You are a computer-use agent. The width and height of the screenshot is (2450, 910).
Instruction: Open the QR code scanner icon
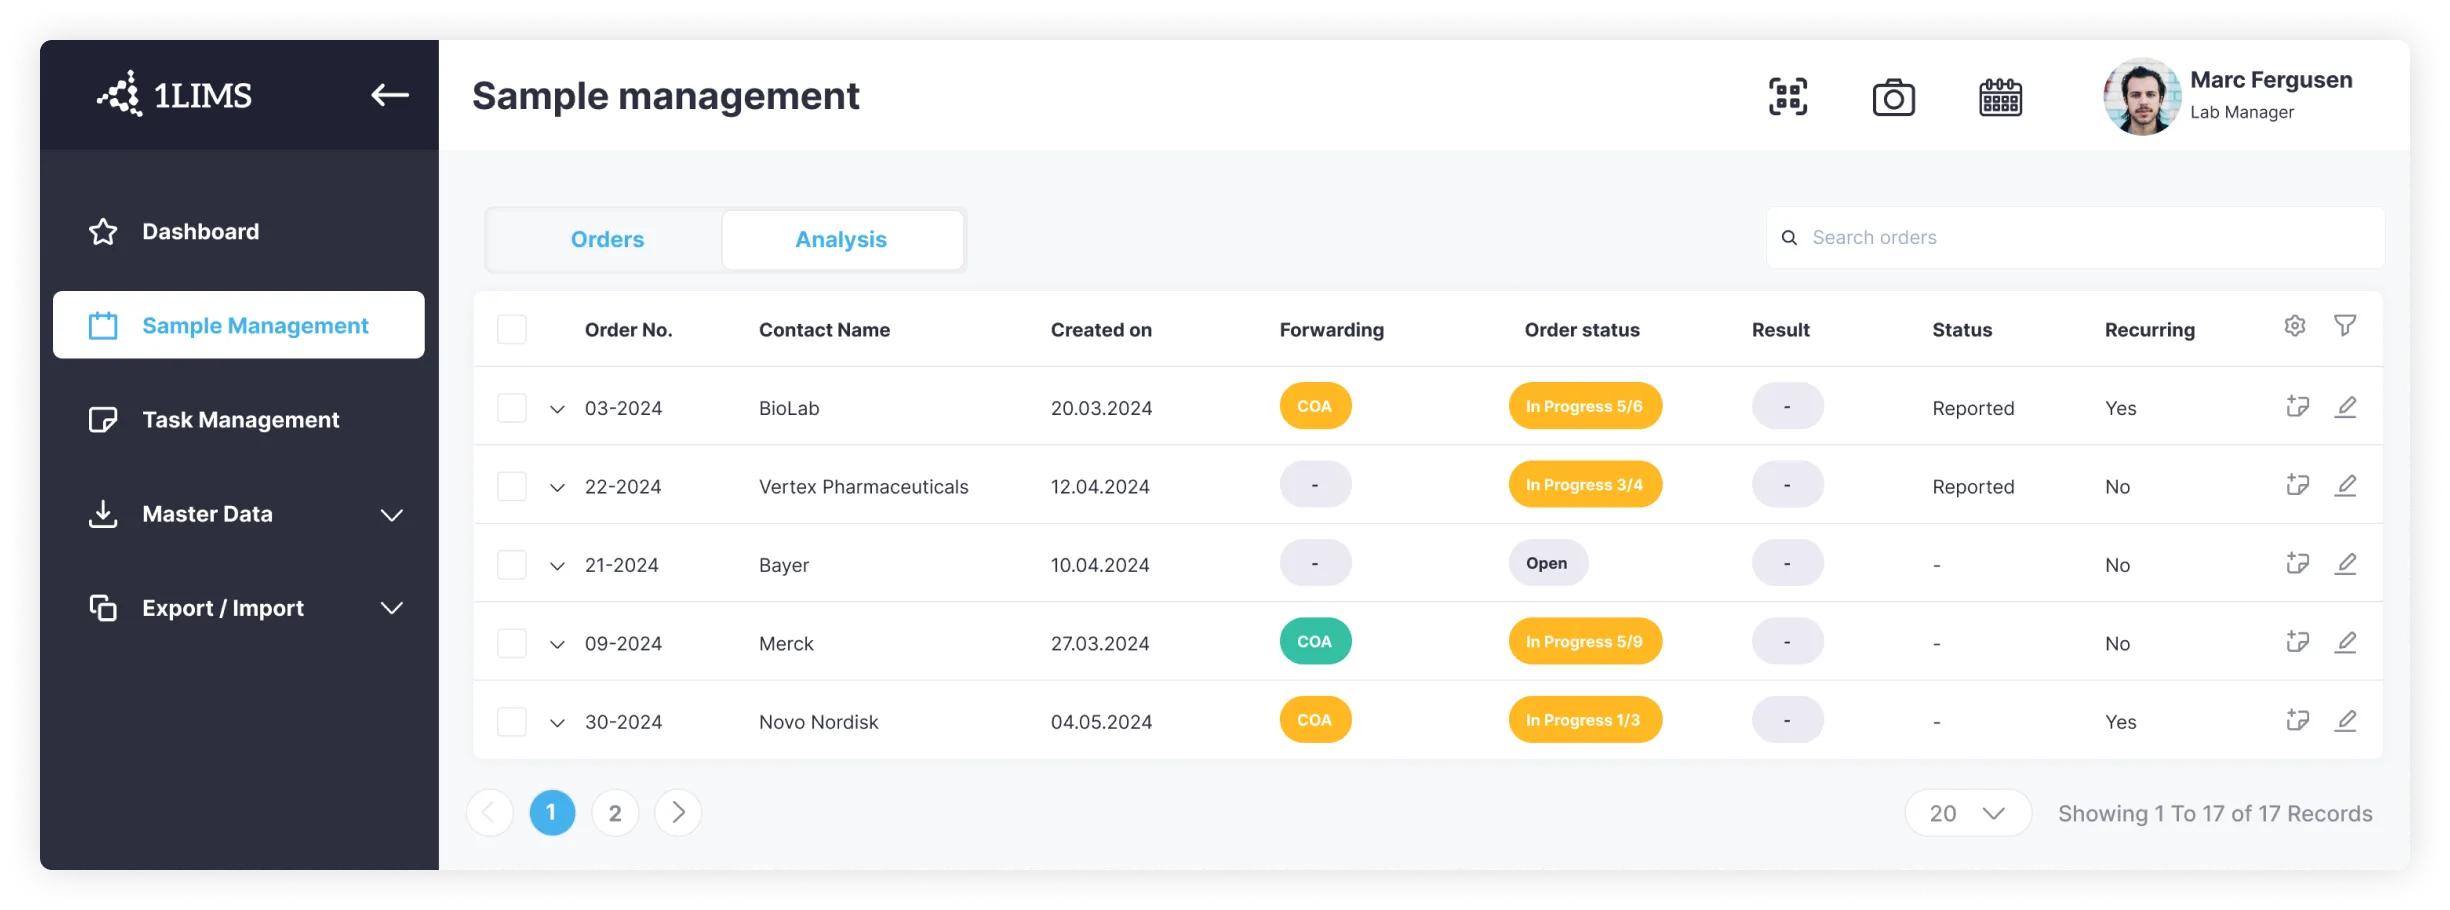click(x=1789, y=96)
